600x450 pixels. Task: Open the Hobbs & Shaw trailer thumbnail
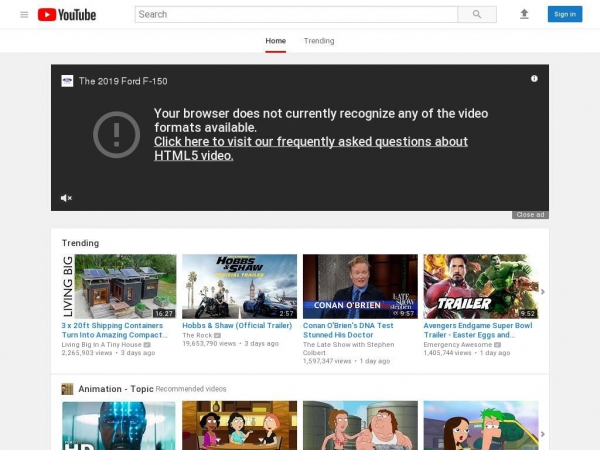[240, 286]
